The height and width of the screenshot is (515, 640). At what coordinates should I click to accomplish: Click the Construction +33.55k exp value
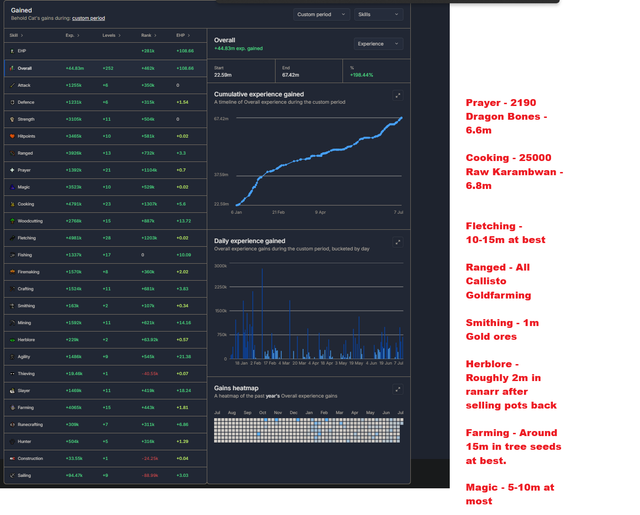tap(74, 458)
